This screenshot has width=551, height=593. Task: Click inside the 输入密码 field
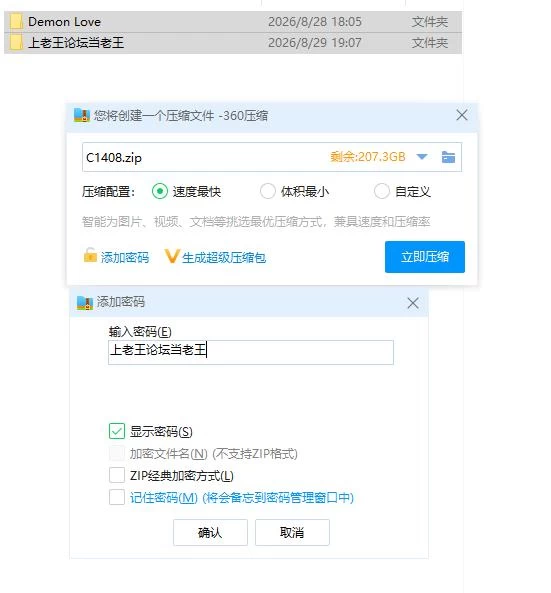pos(251,352)
